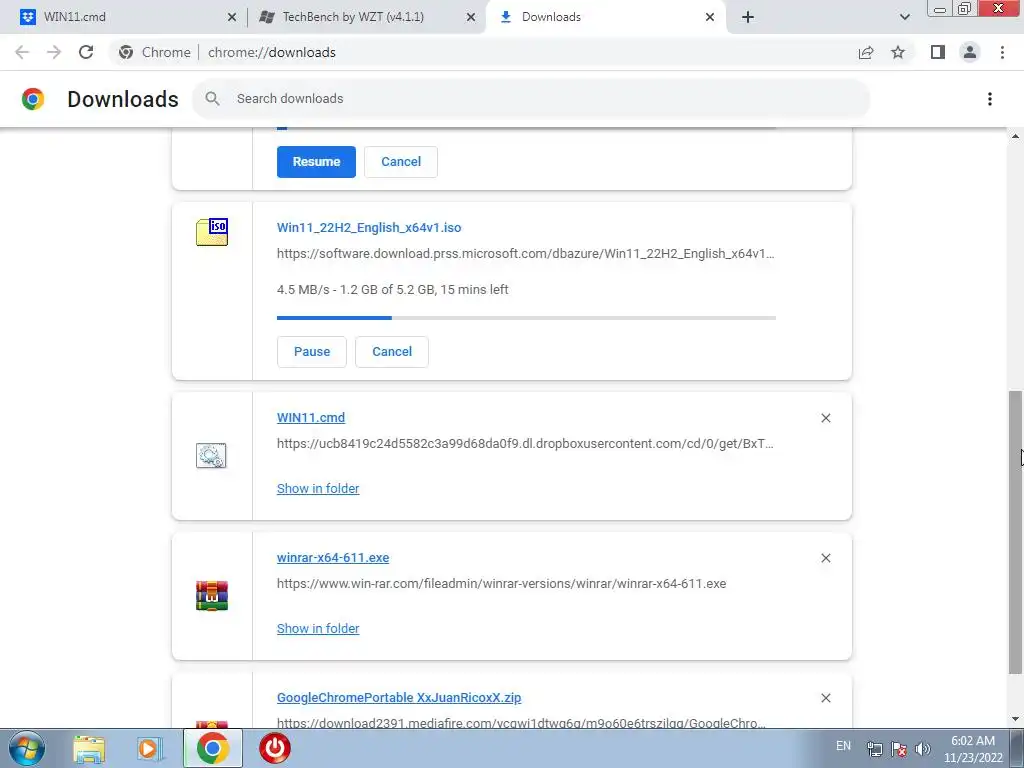The height and width of the screenshot is (768, 1024).
Task: Open the Chrome side panel
Action: pyautogui.click(x=938, y=52)
